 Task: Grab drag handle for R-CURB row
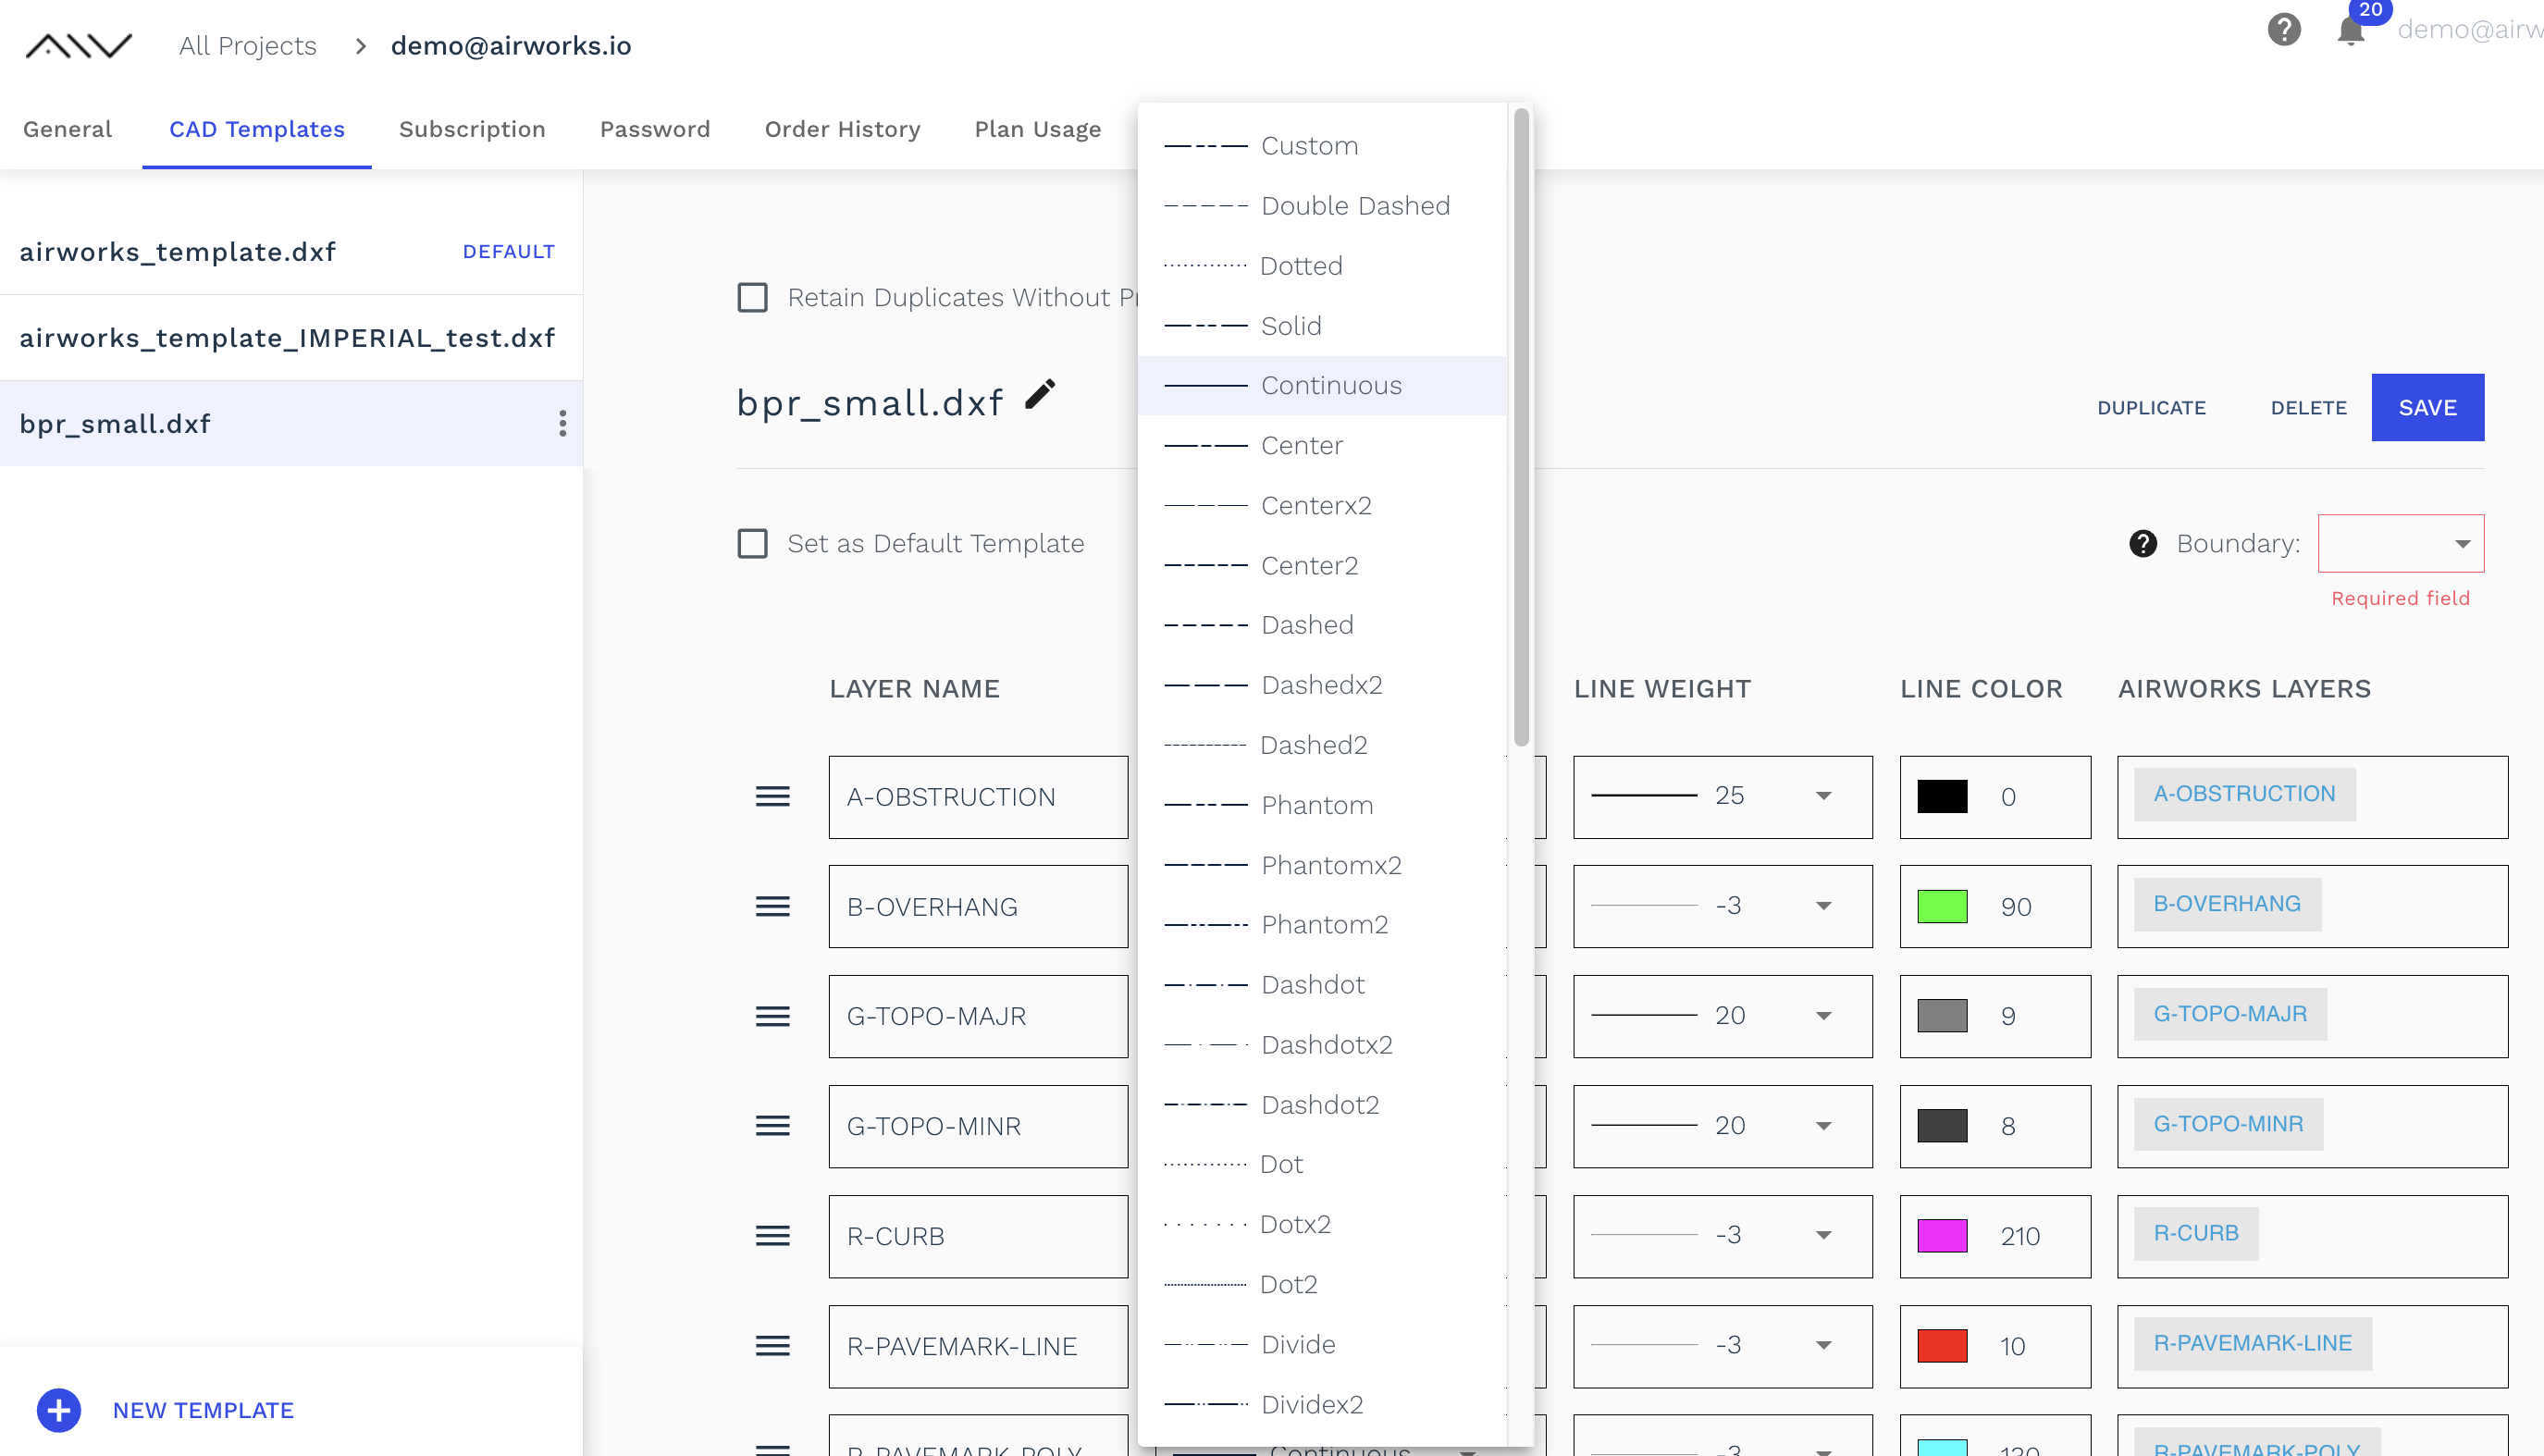pyautogui.click(x=772, y=1236)
